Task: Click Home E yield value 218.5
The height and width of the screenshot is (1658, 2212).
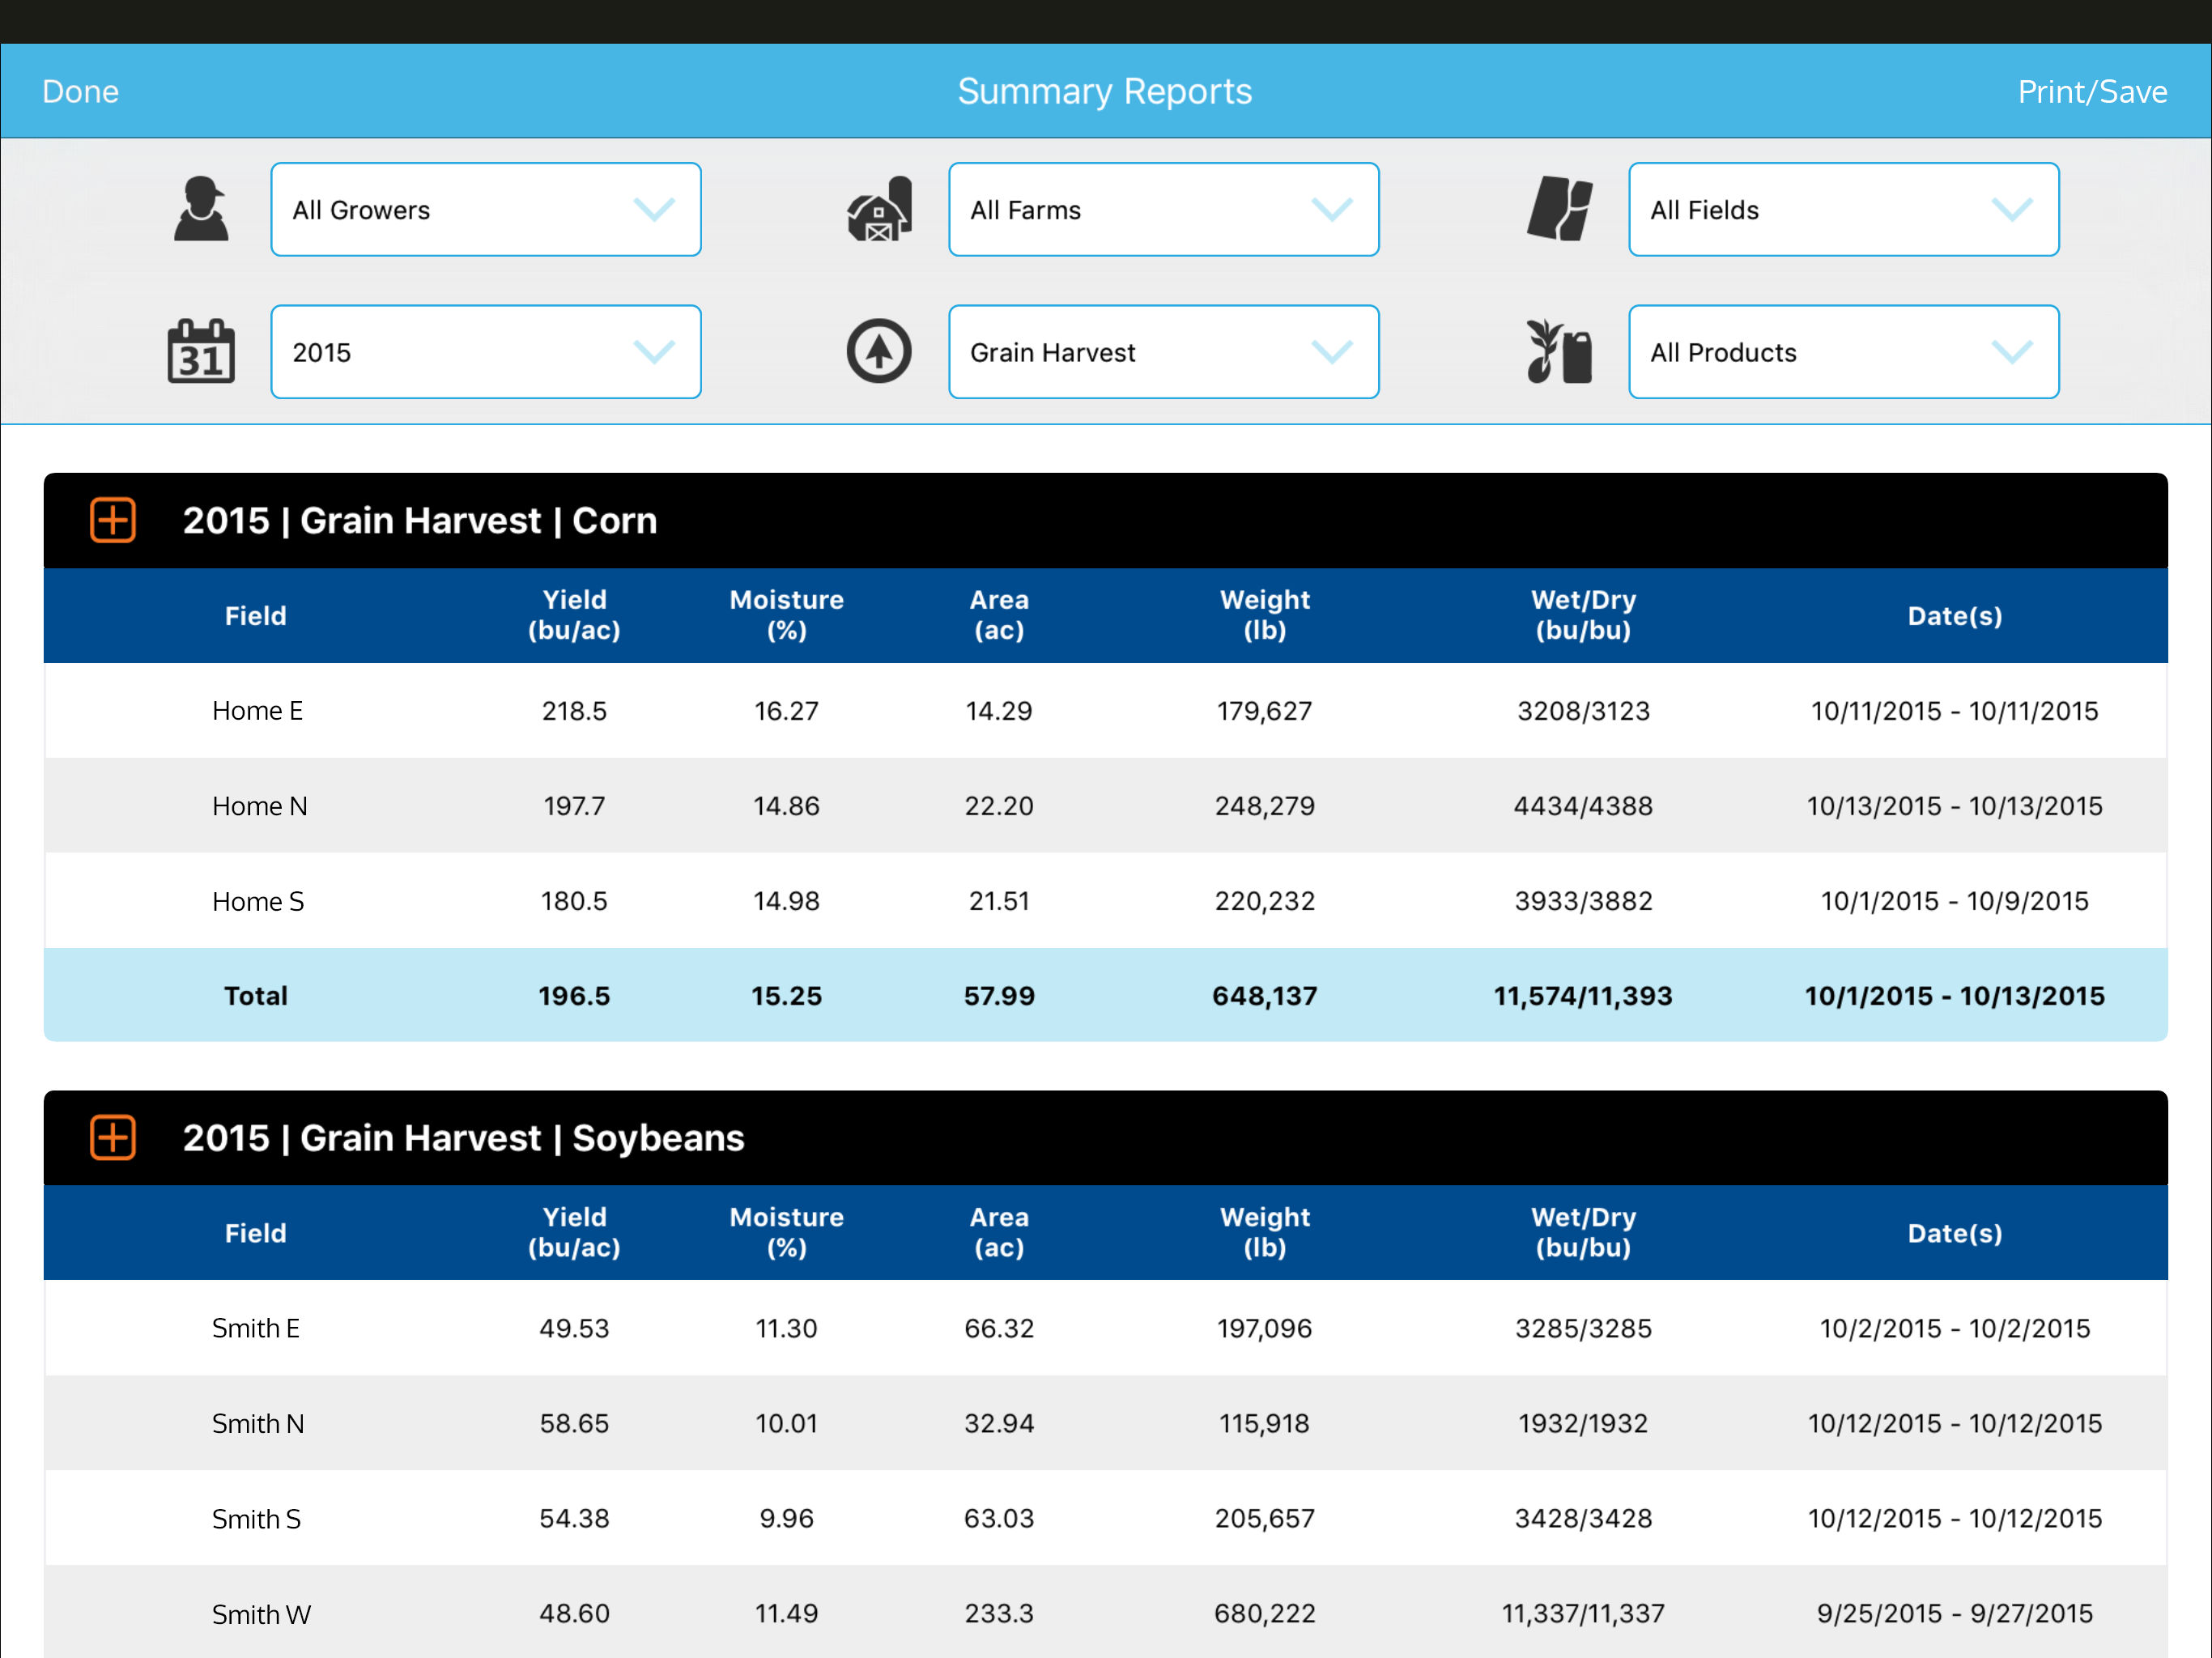Action: (574, 710)
